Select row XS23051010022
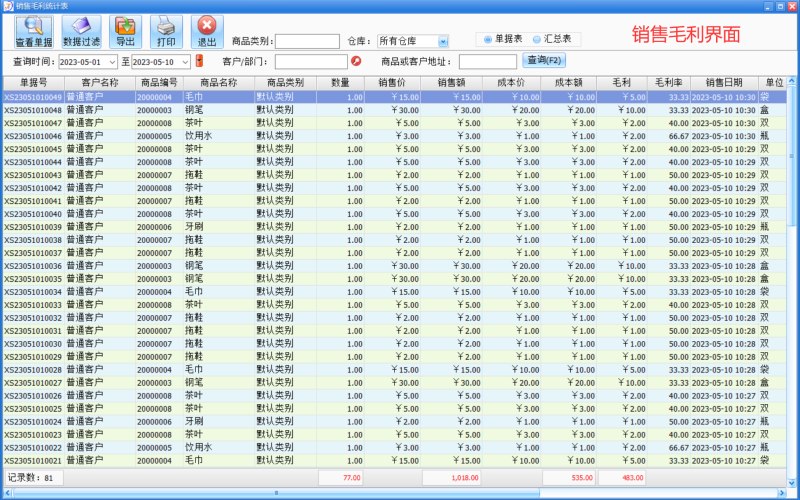This screenshot has height=500, width=800. click(x=395, y=448)
